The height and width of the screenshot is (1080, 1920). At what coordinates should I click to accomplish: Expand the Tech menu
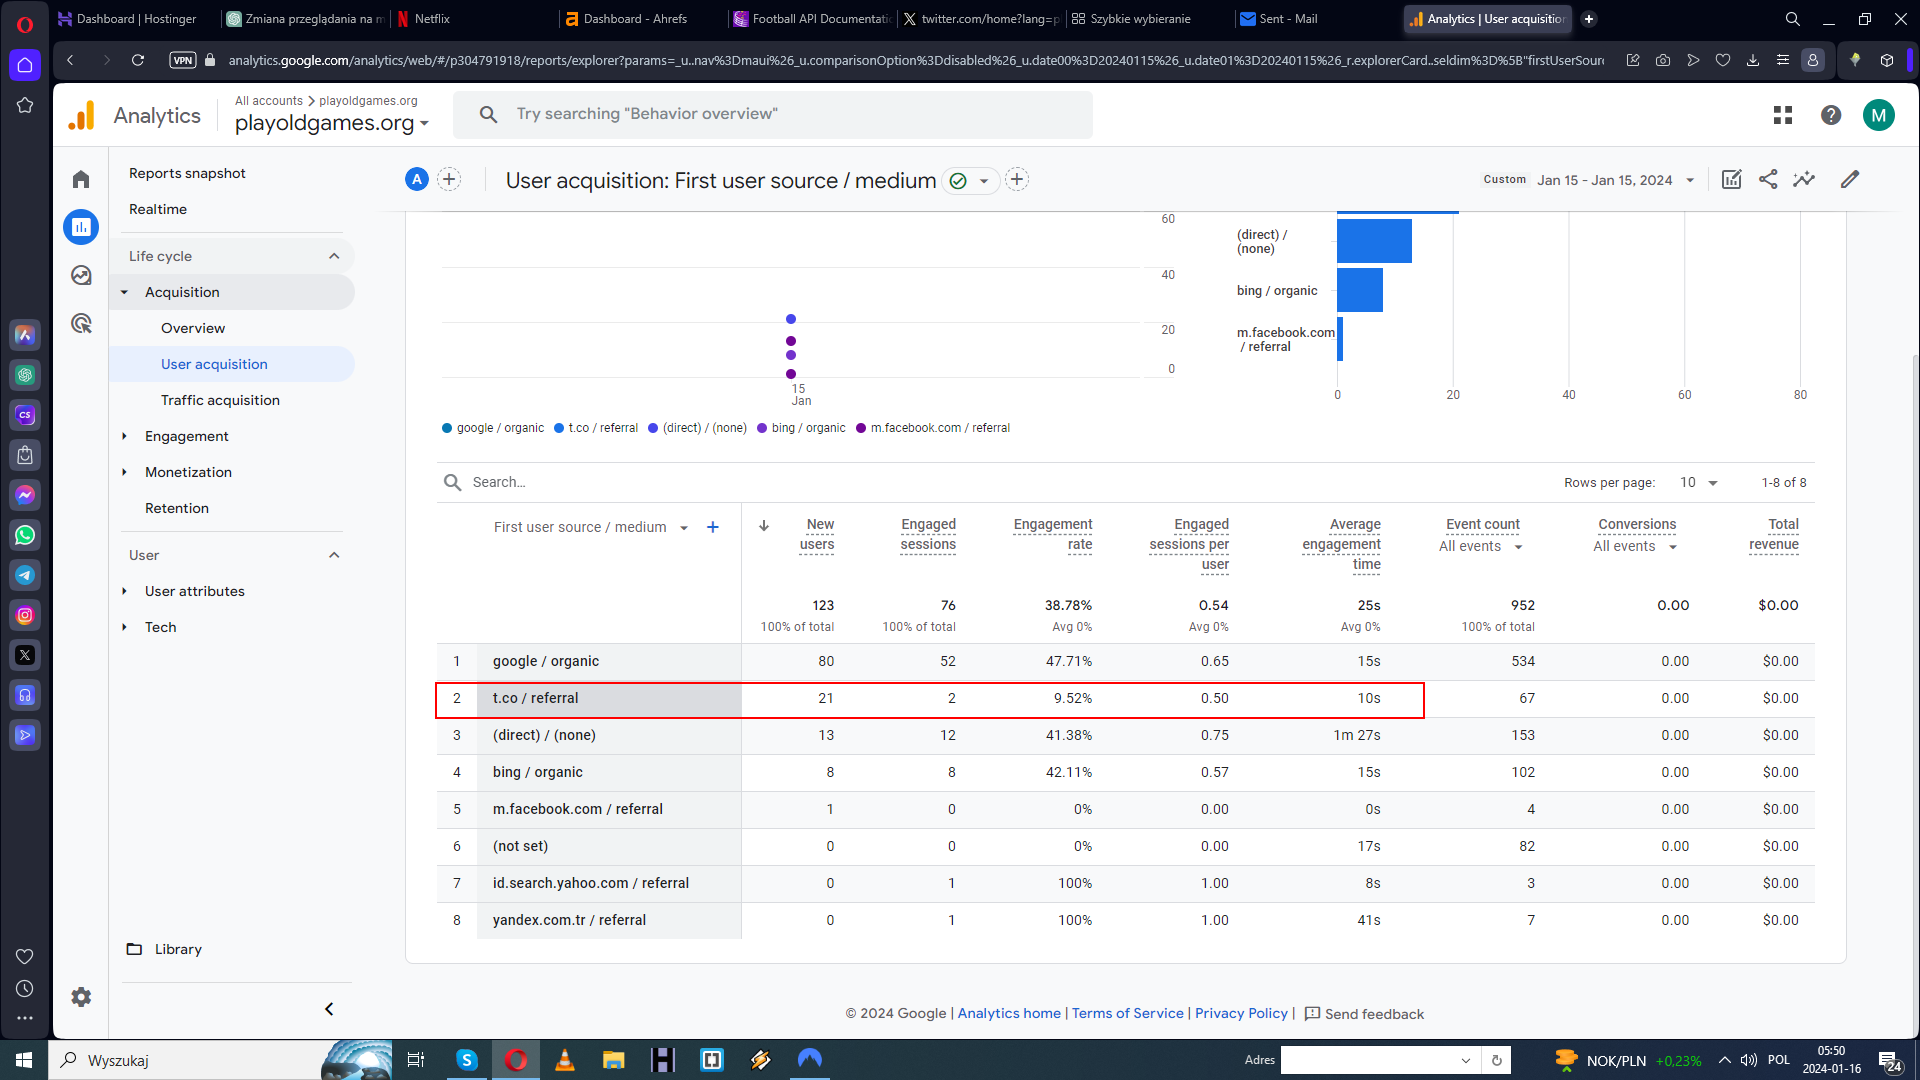click(160, 627)
